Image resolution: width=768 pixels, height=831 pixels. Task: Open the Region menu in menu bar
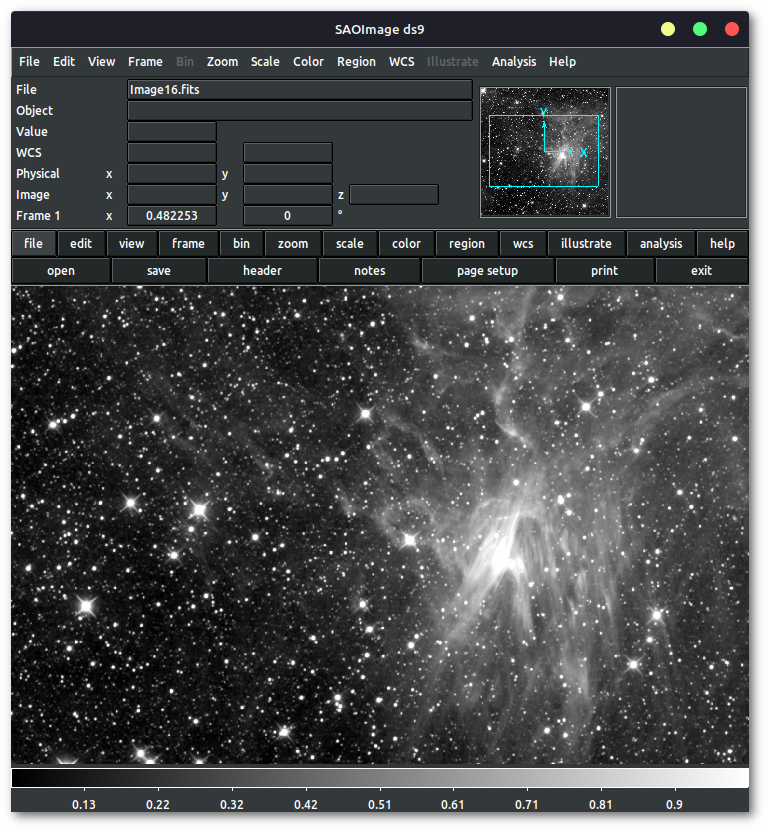pos(356,61)
